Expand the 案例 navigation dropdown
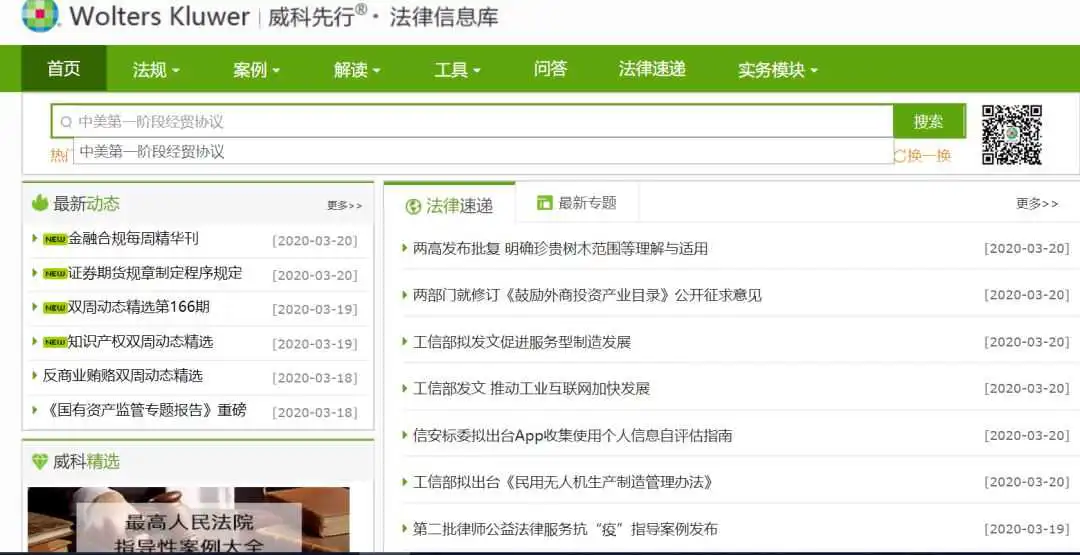The height and width of the screenshot is (555, 1080). 256,70
